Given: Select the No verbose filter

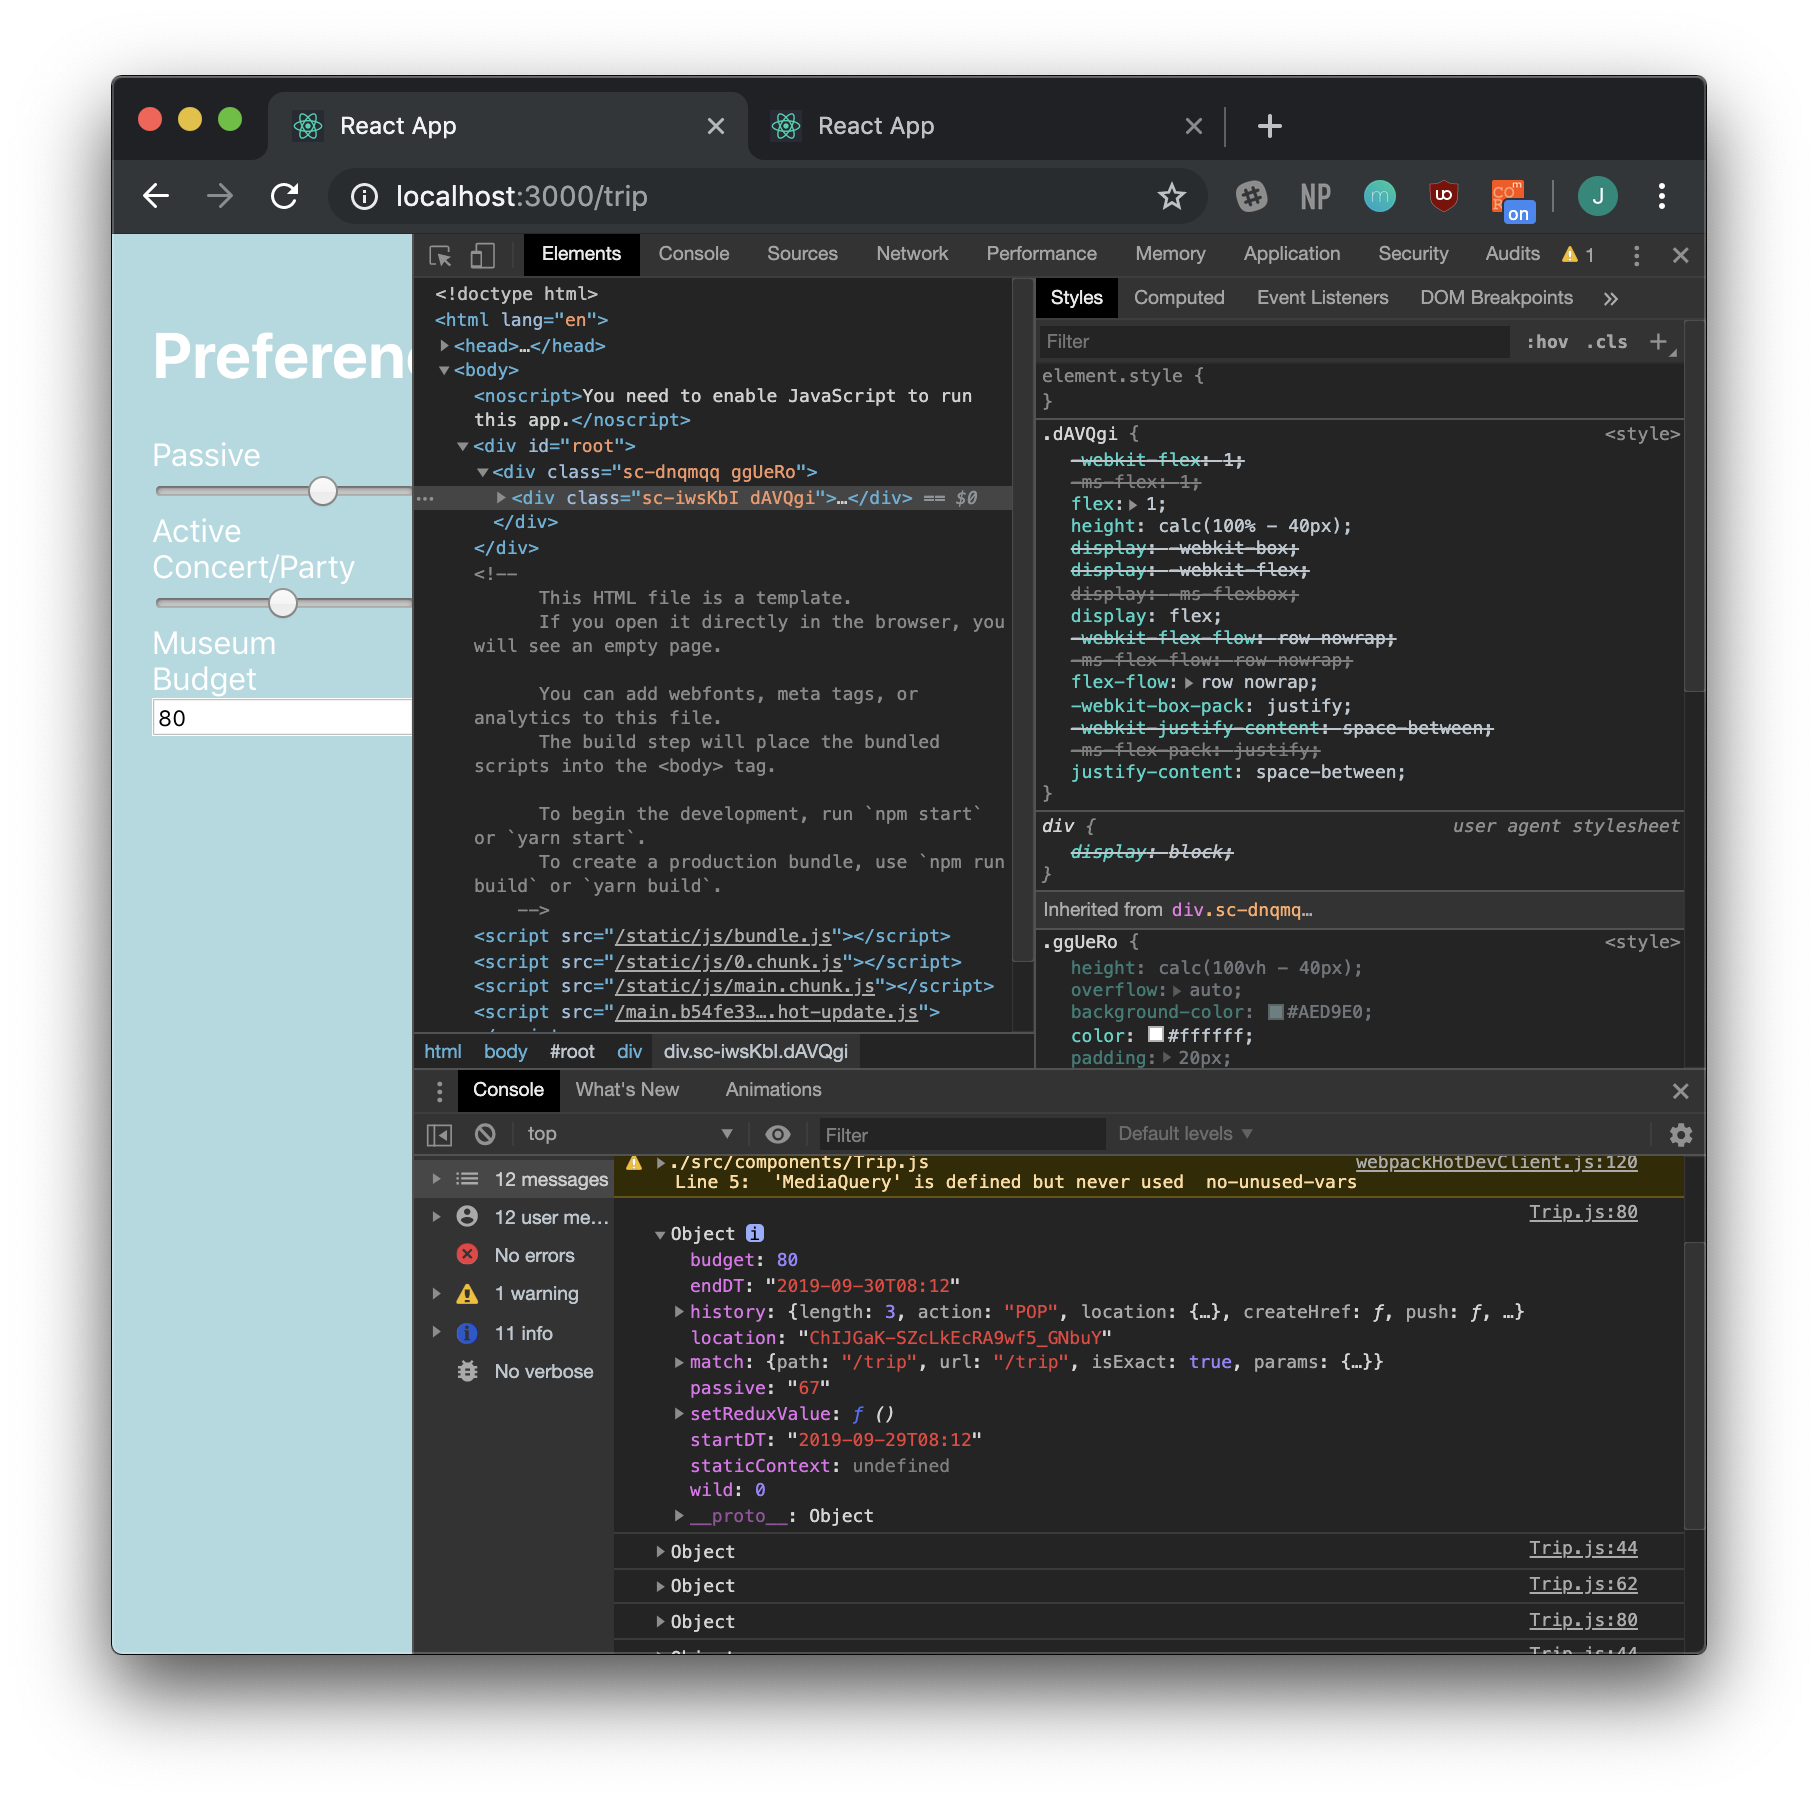Looking at the screenshot, I should pos(543,1372).
